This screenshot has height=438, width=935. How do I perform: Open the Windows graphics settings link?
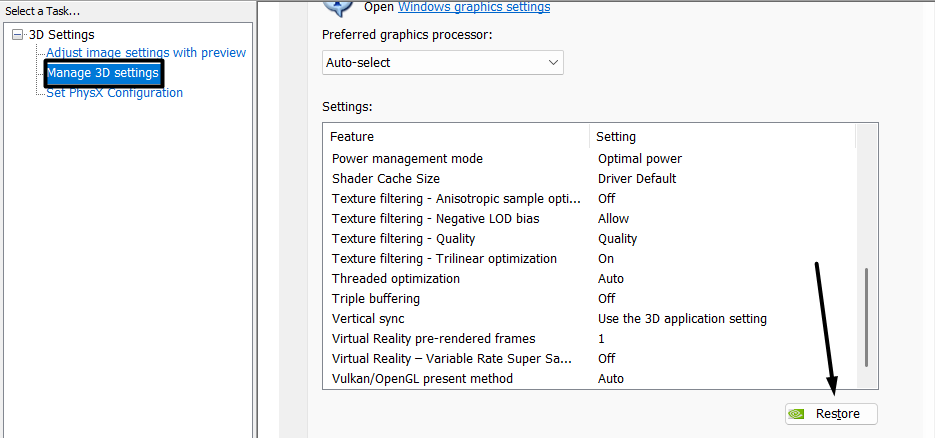[x=473, y=7]
